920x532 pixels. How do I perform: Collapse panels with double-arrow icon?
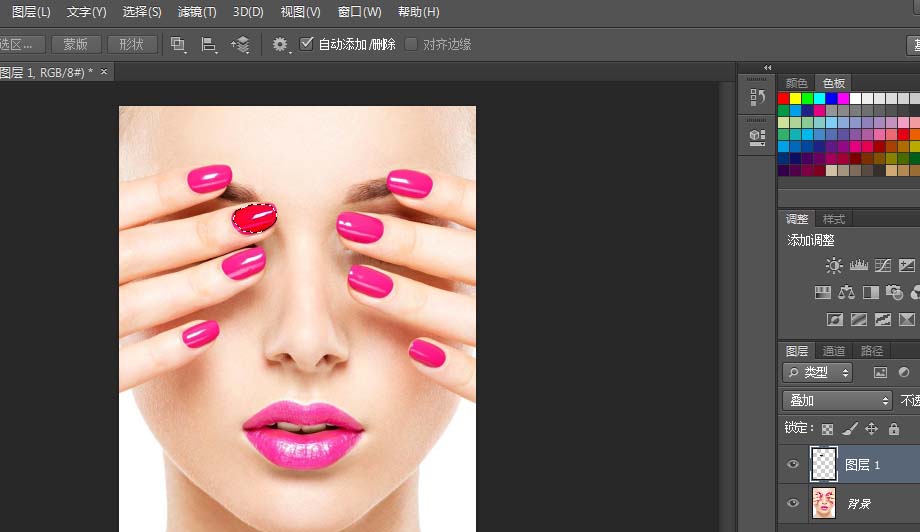(767, 67)
